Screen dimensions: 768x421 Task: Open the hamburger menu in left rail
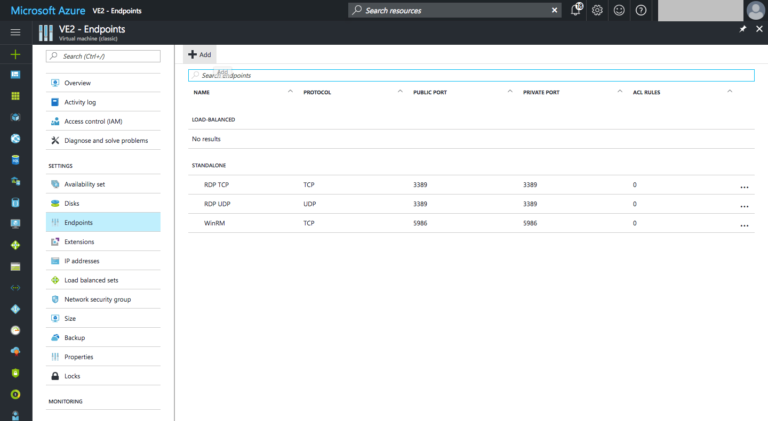click(15, 32)
